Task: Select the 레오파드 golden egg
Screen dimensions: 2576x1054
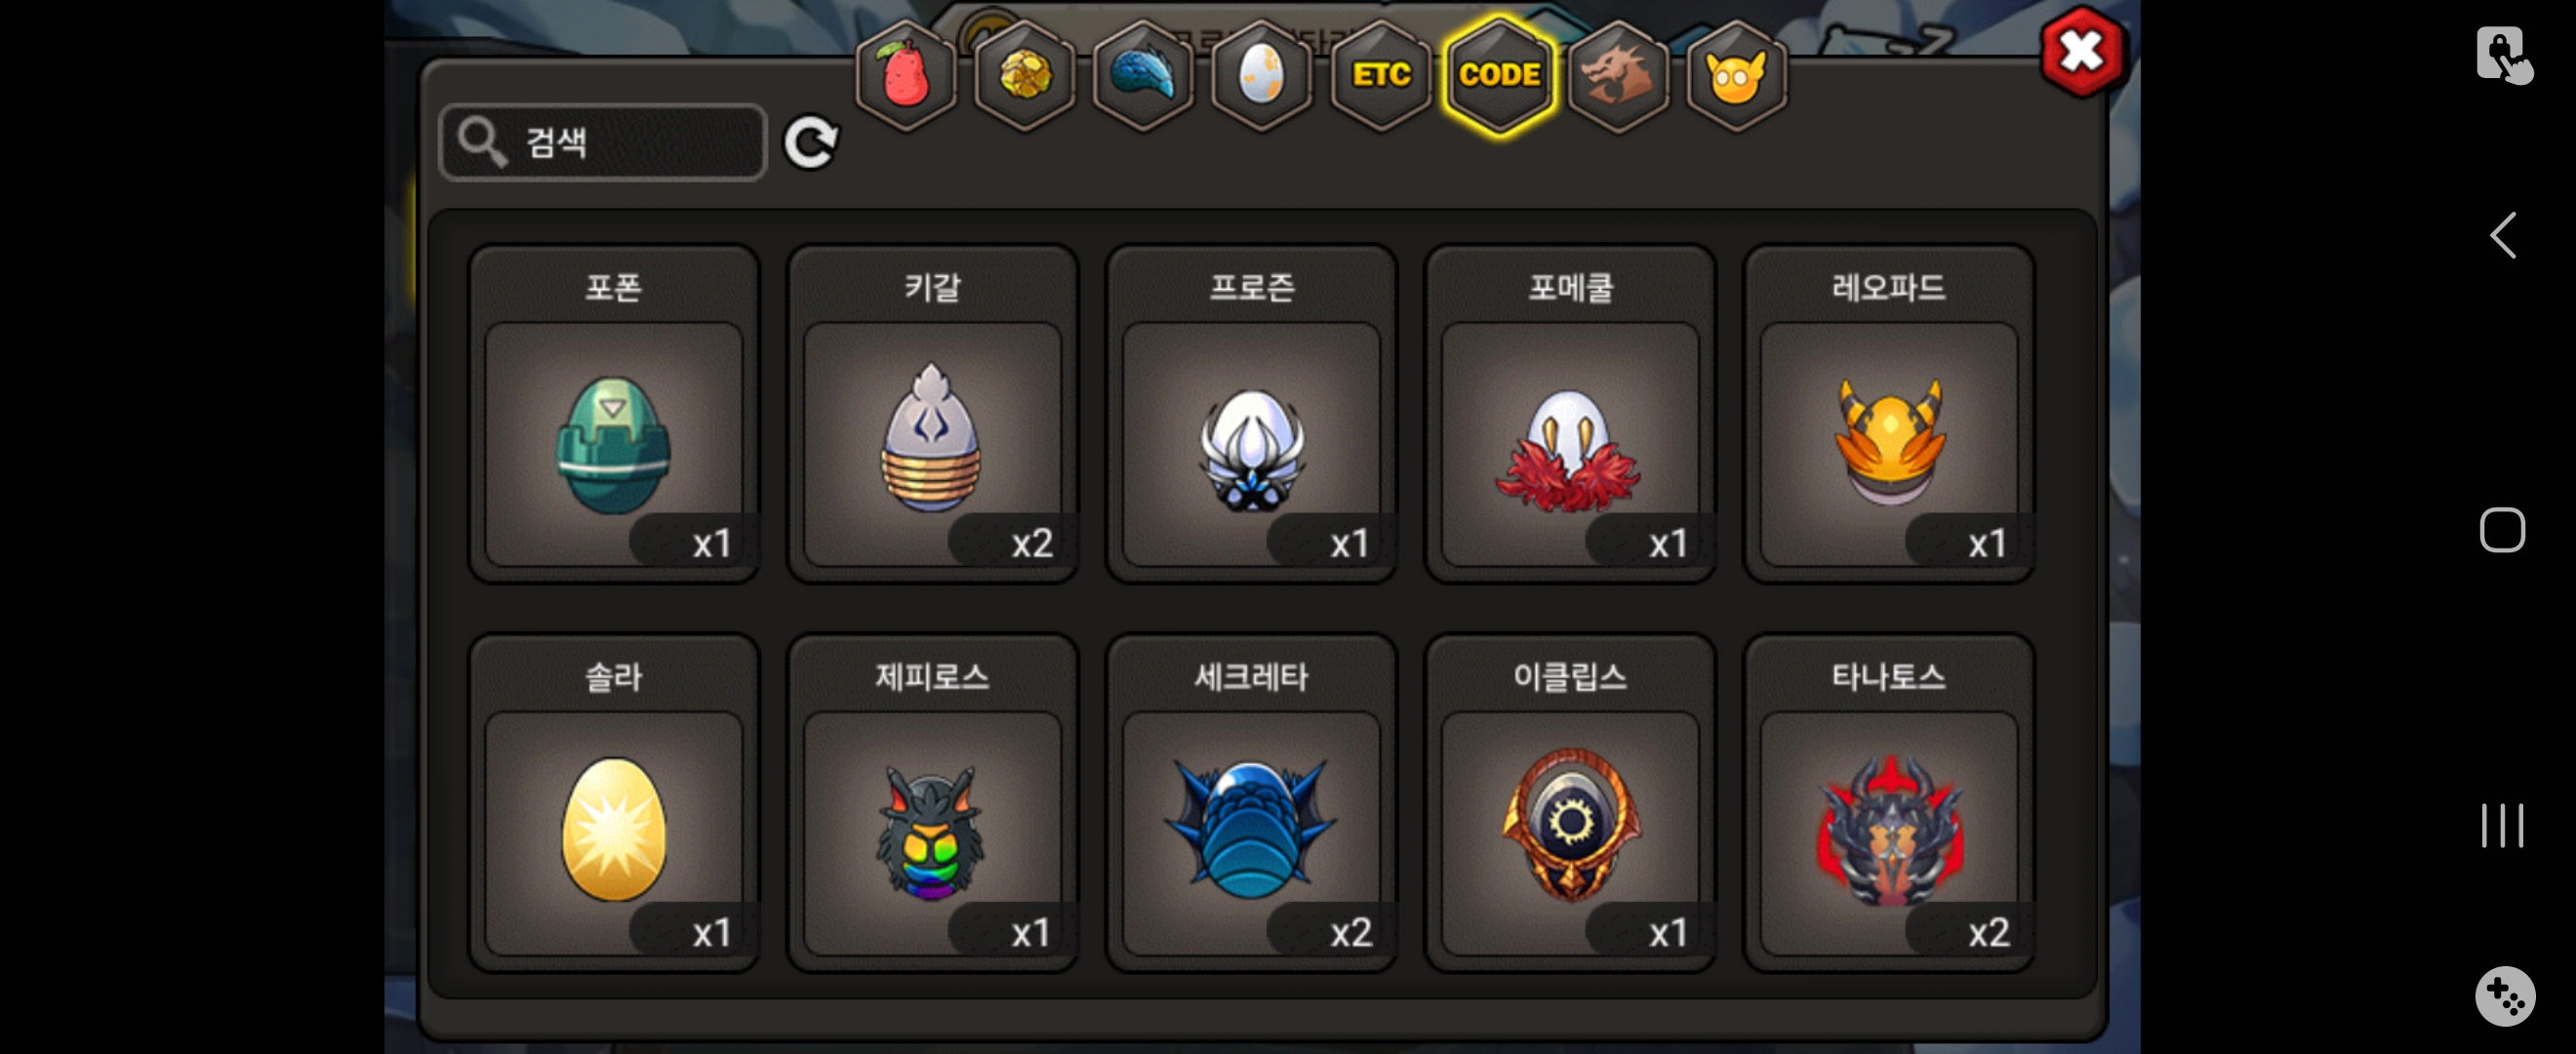Action: click(1889, 413)
